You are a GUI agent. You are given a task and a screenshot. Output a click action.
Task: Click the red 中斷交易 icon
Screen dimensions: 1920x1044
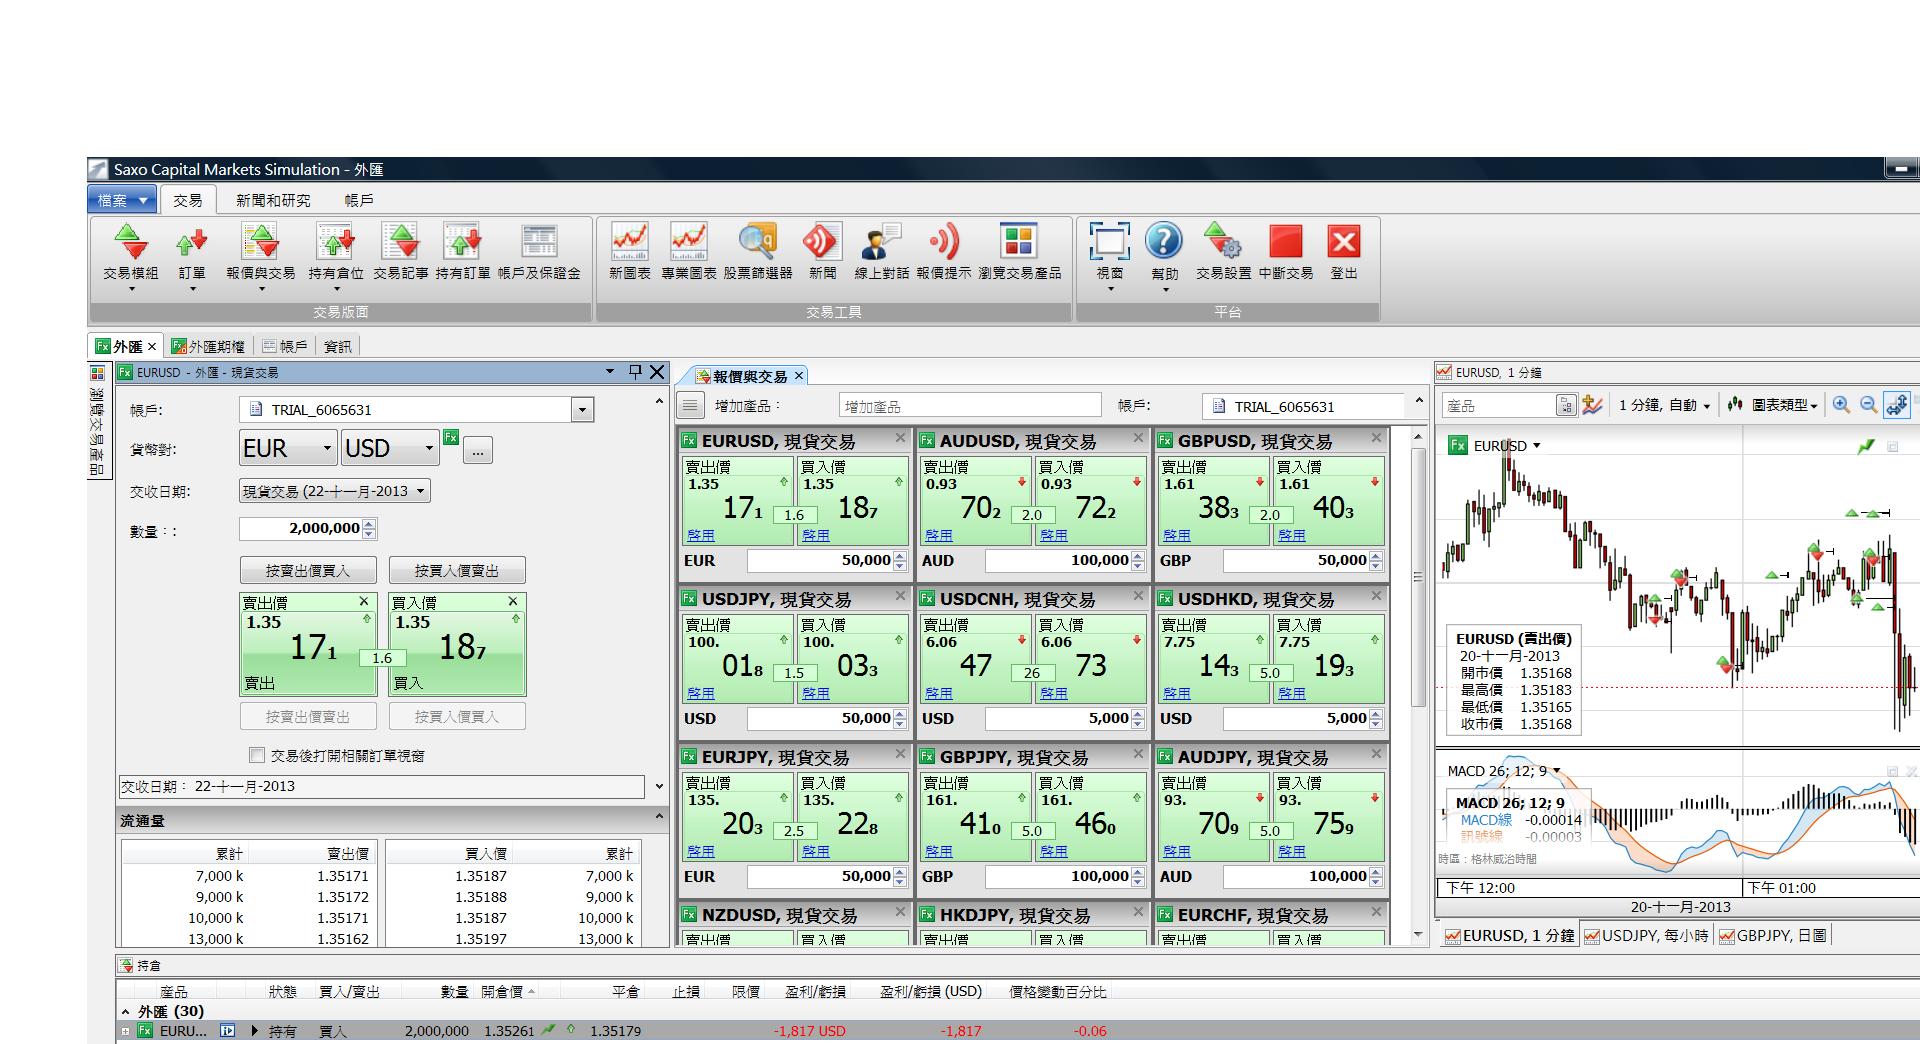pos(1286,252)
